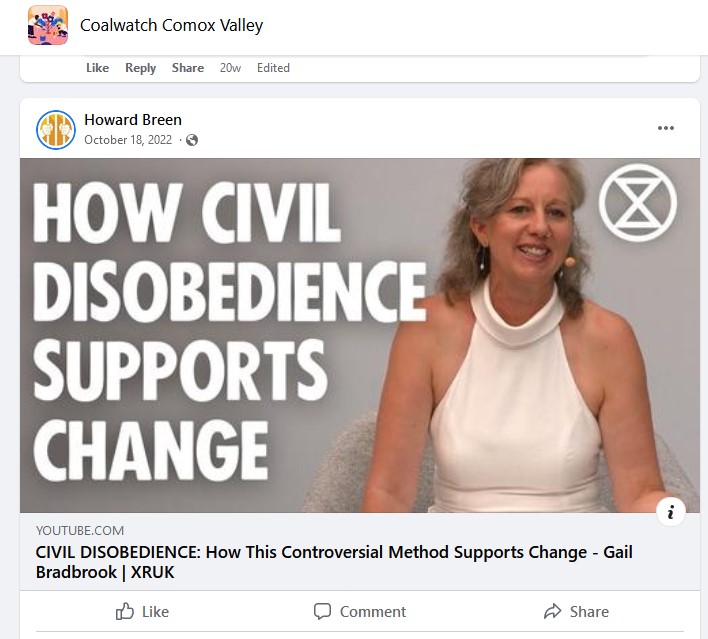Click the Share arrow icon

[x=552, y=611]
